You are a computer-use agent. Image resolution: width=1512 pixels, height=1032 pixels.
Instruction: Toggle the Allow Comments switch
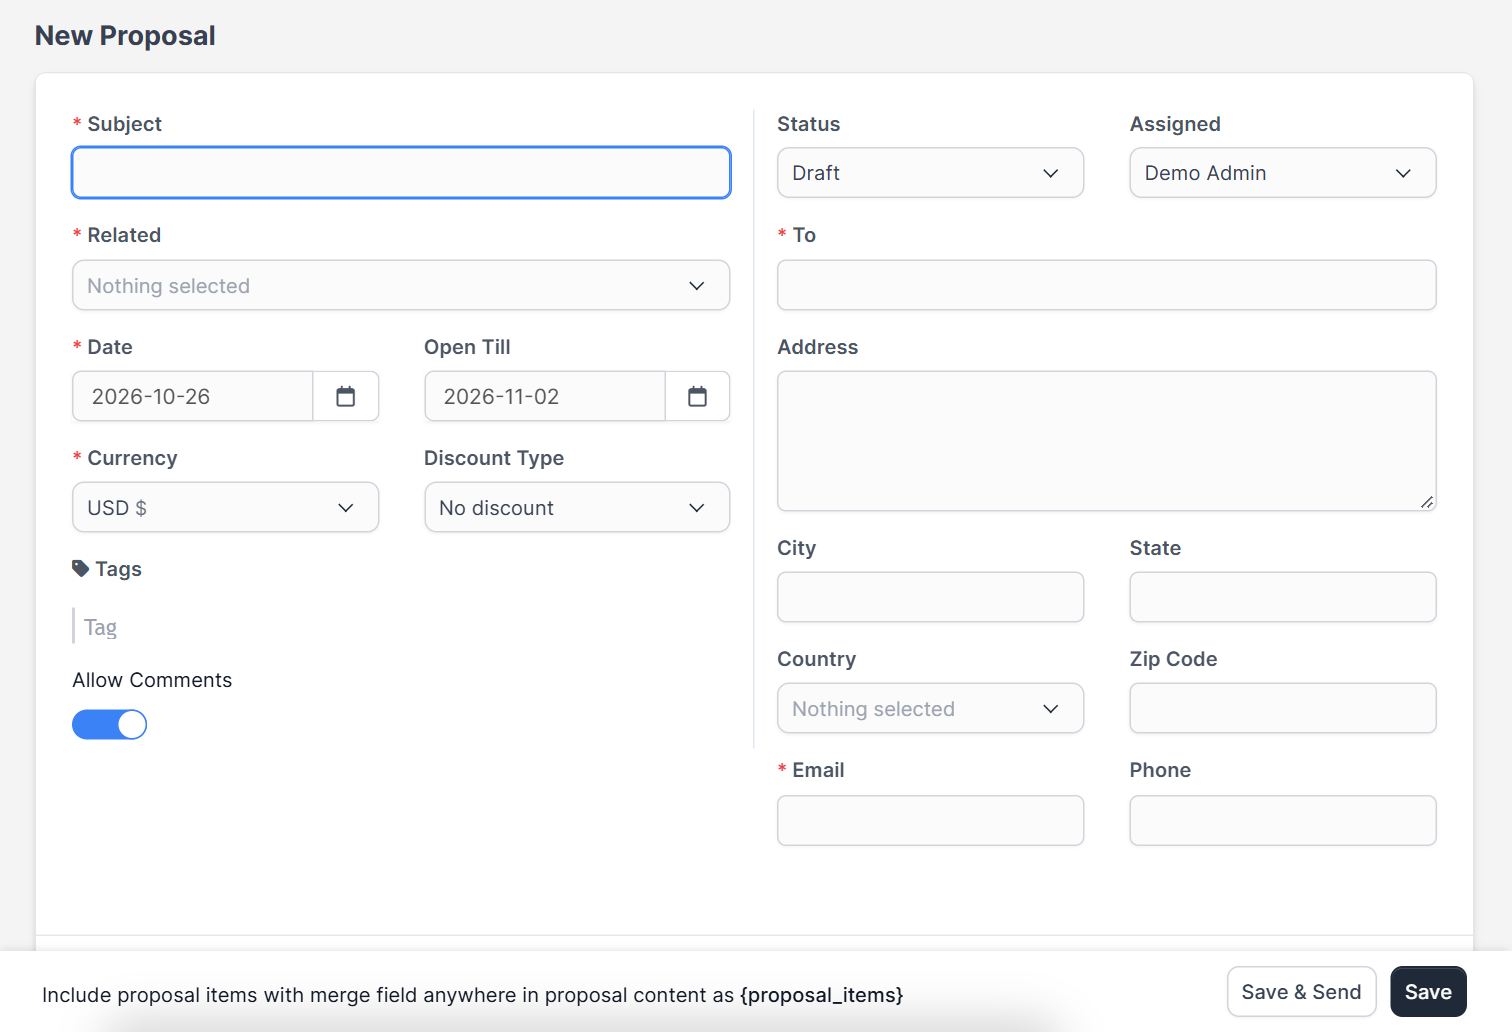click(109, 725)
